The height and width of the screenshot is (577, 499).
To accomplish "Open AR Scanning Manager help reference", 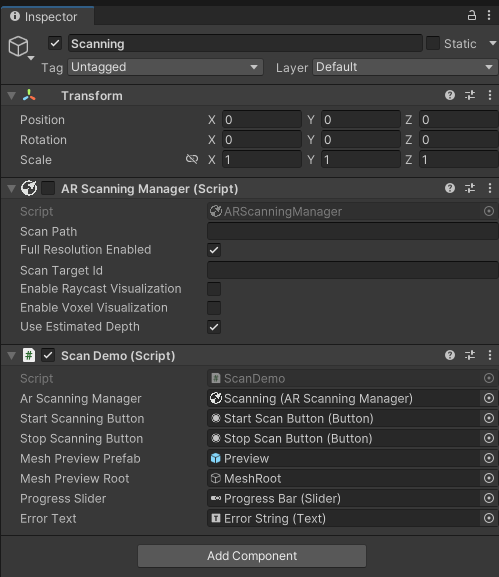I will pos(450,188).
